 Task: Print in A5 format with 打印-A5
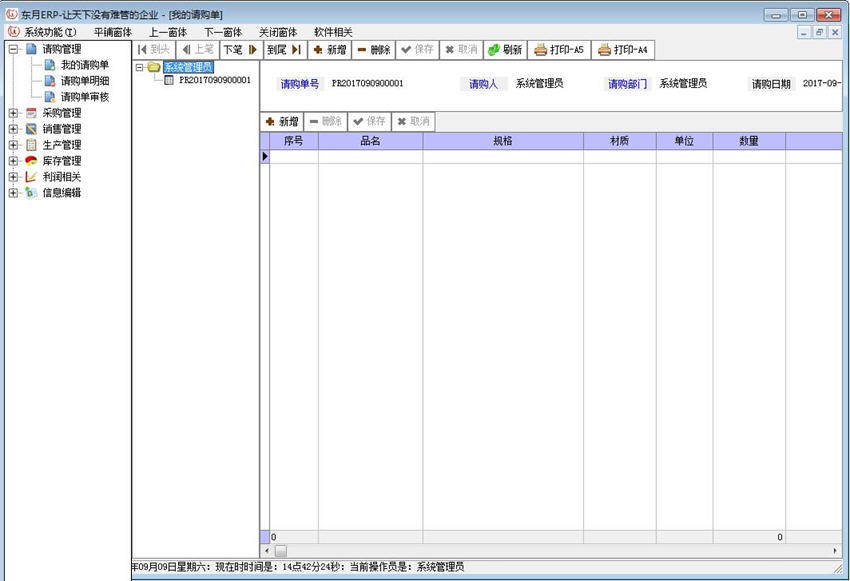(x=559, y=50)
